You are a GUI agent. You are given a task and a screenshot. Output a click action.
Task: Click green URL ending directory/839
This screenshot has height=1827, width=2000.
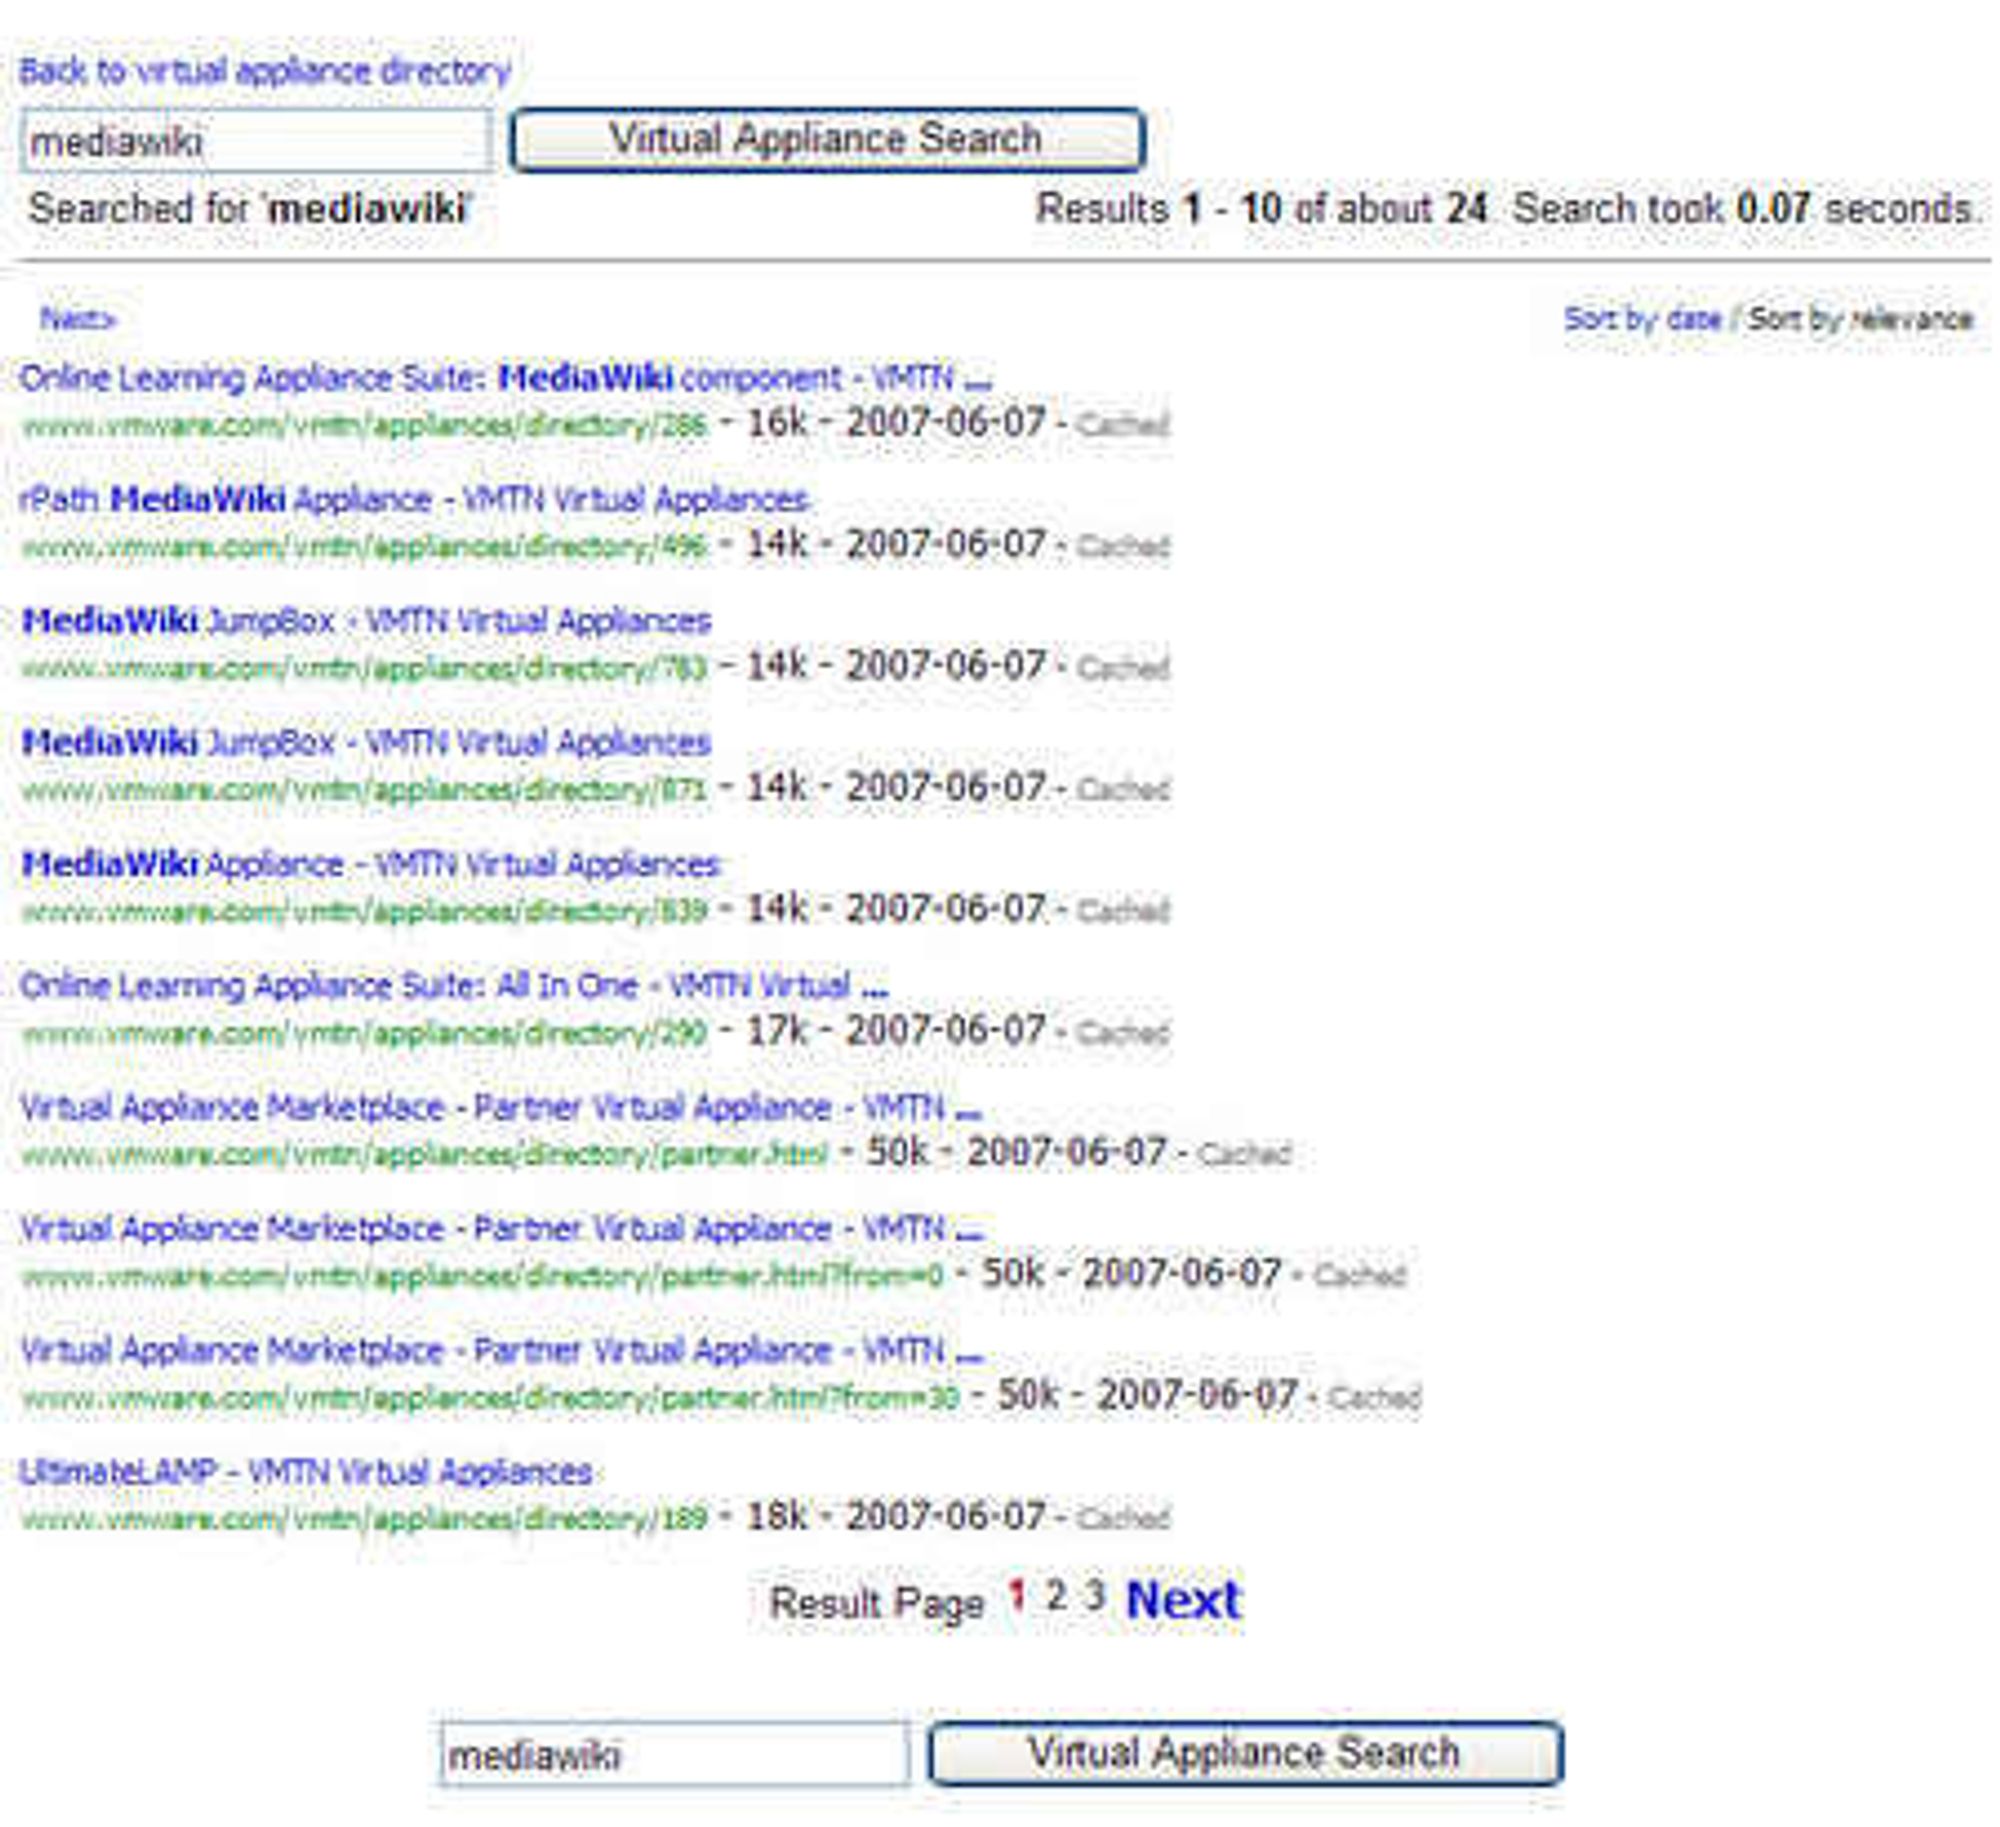[x=364, y=912]
